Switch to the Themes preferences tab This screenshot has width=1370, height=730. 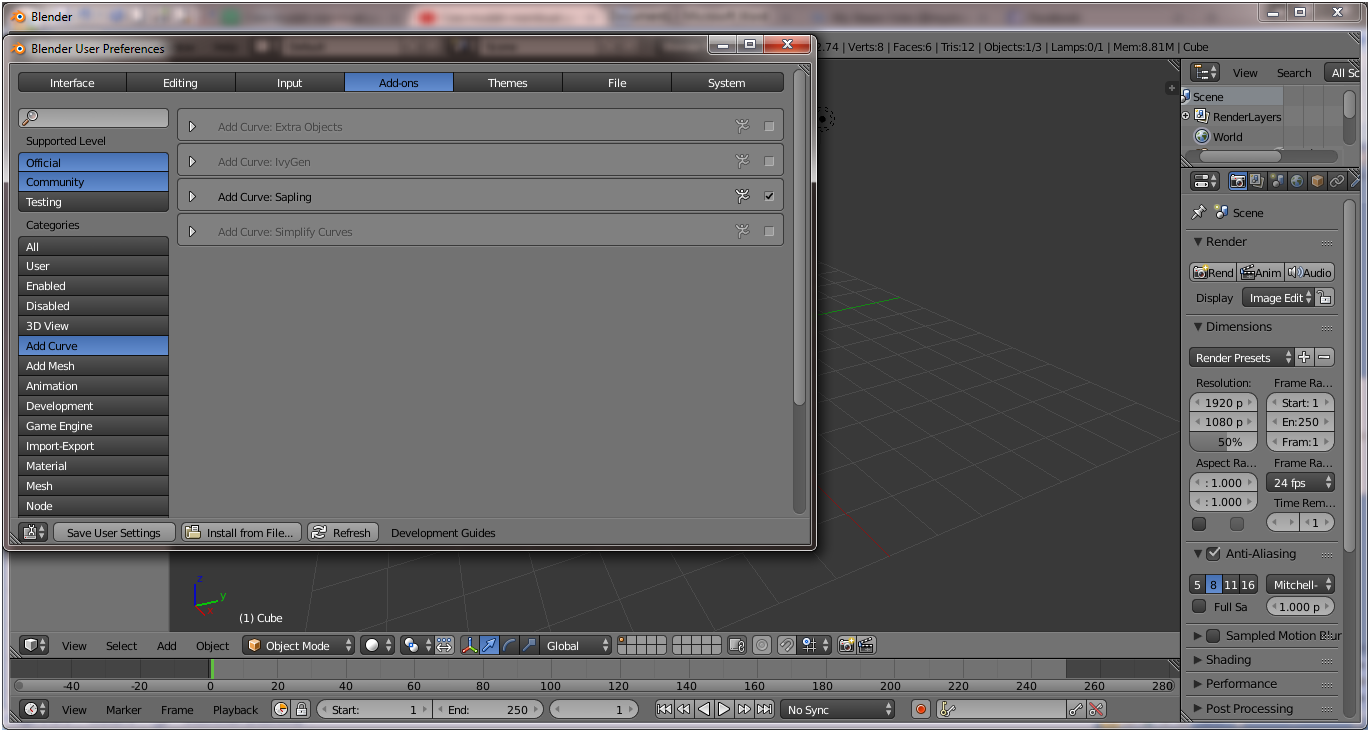507,83
